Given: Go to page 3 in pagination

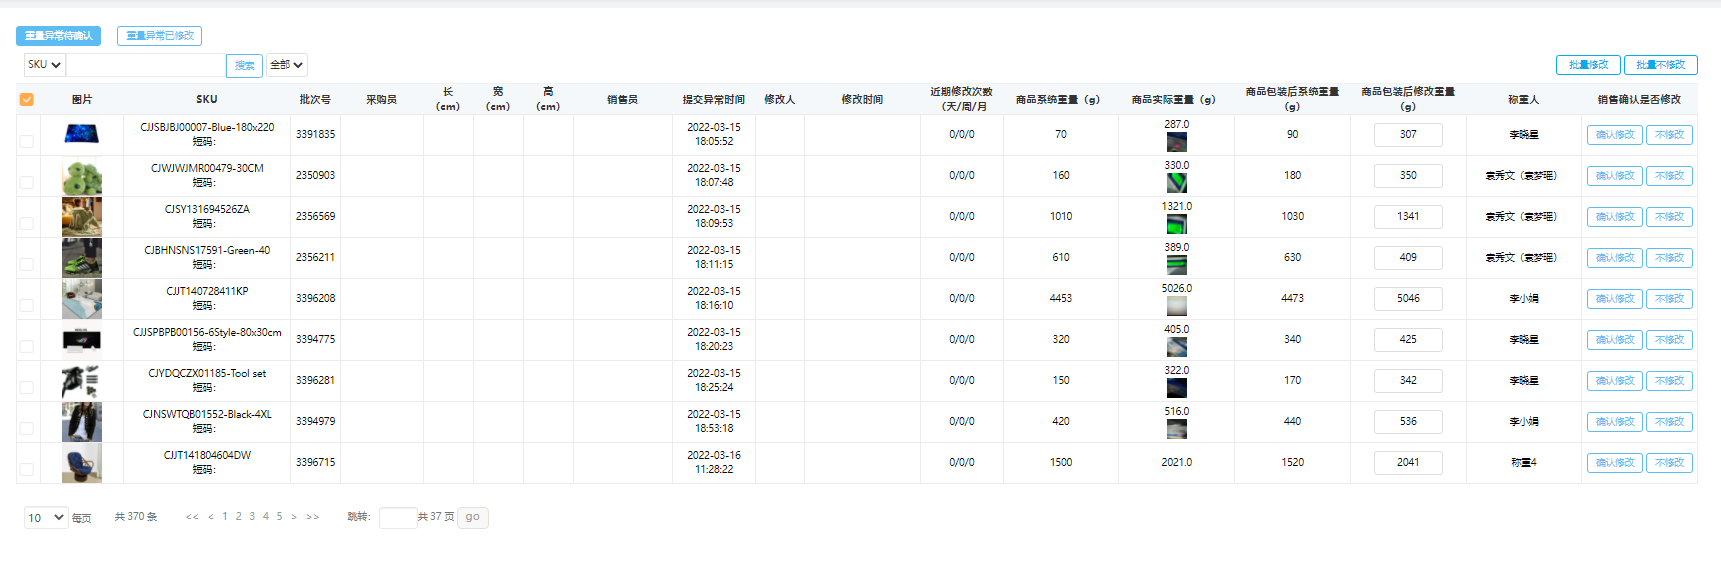Looking at the screenshot, I should tap(252, 517).
